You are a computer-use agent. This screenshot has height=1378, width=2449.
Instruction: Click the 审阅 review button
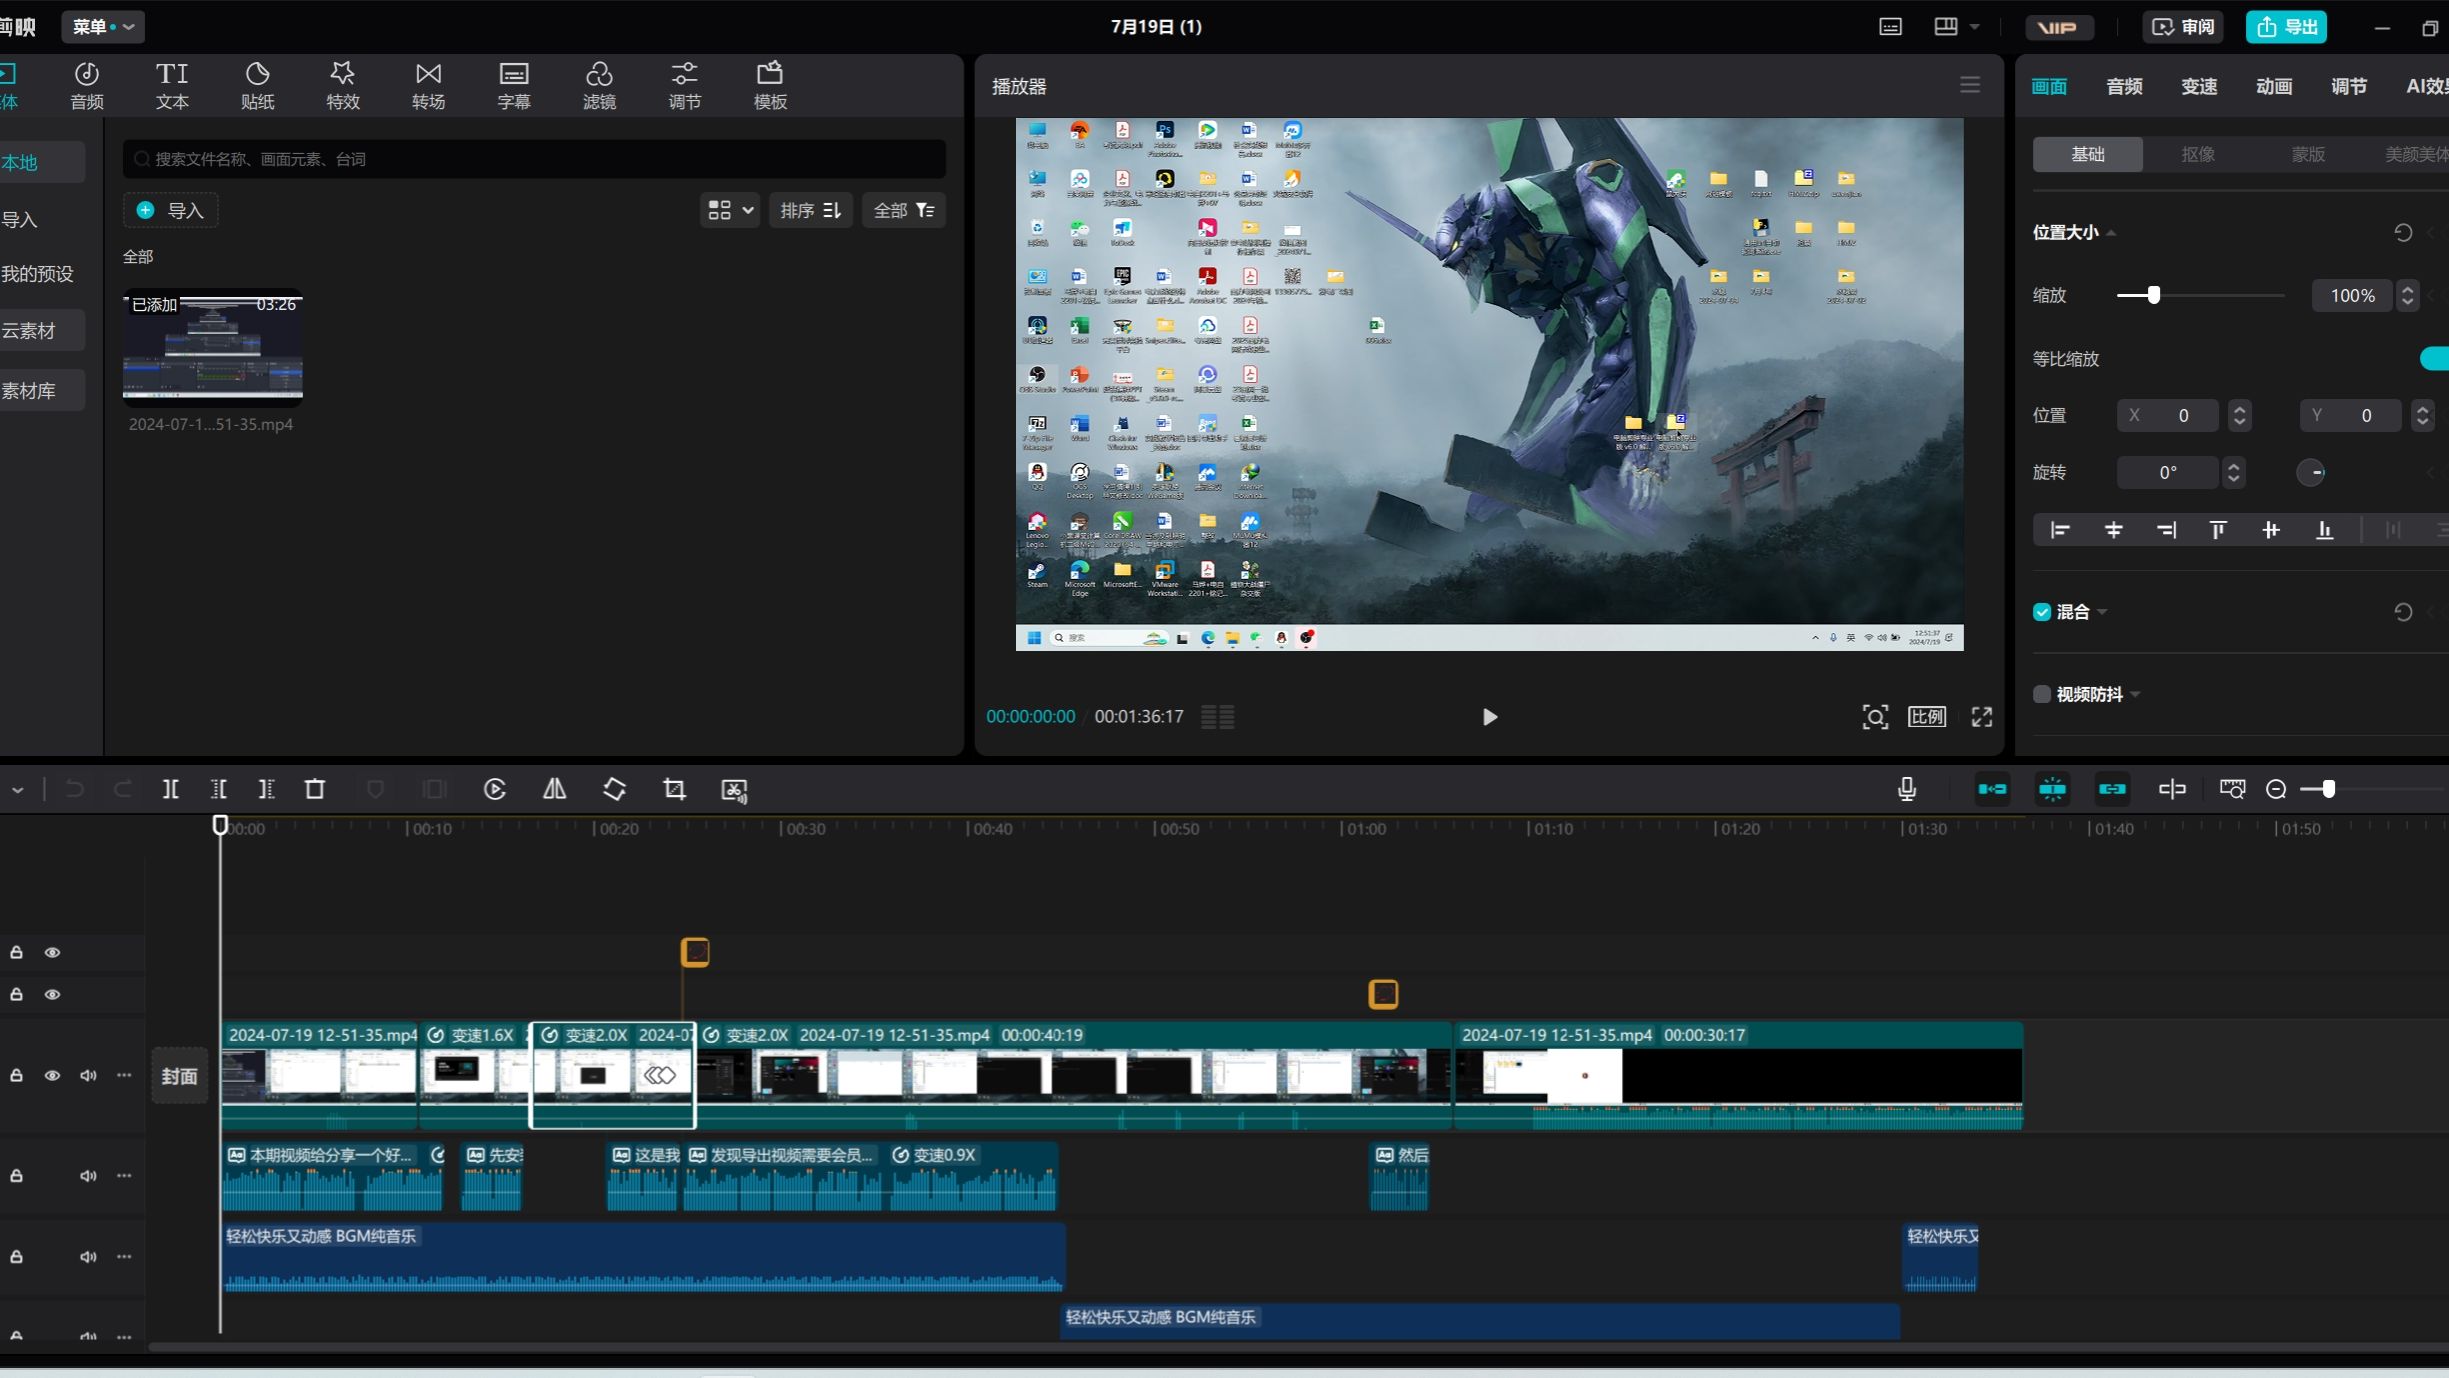tap(2183, 27)
